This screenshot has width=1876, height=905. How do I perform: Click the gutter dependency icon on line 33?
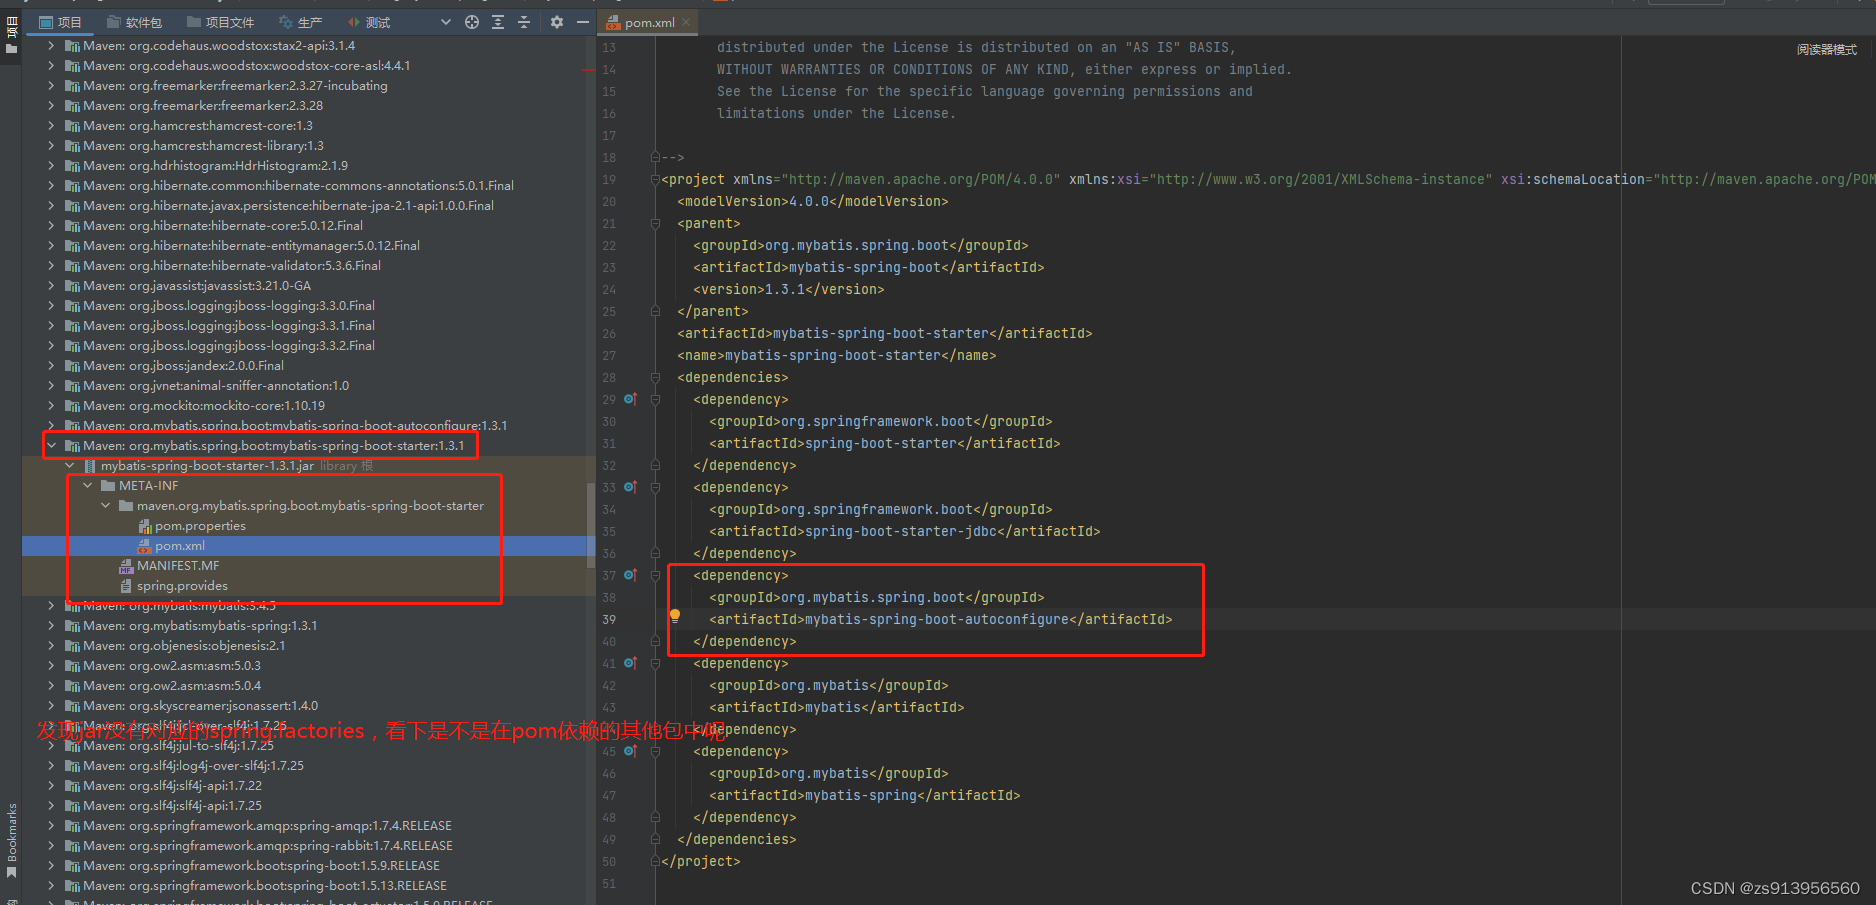[630, 487]
